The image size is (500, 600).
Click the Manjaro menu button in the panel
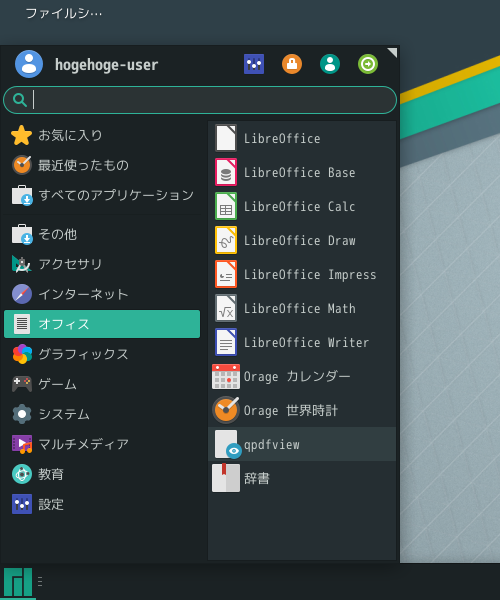pyautogui.click(x=18, y=582)
